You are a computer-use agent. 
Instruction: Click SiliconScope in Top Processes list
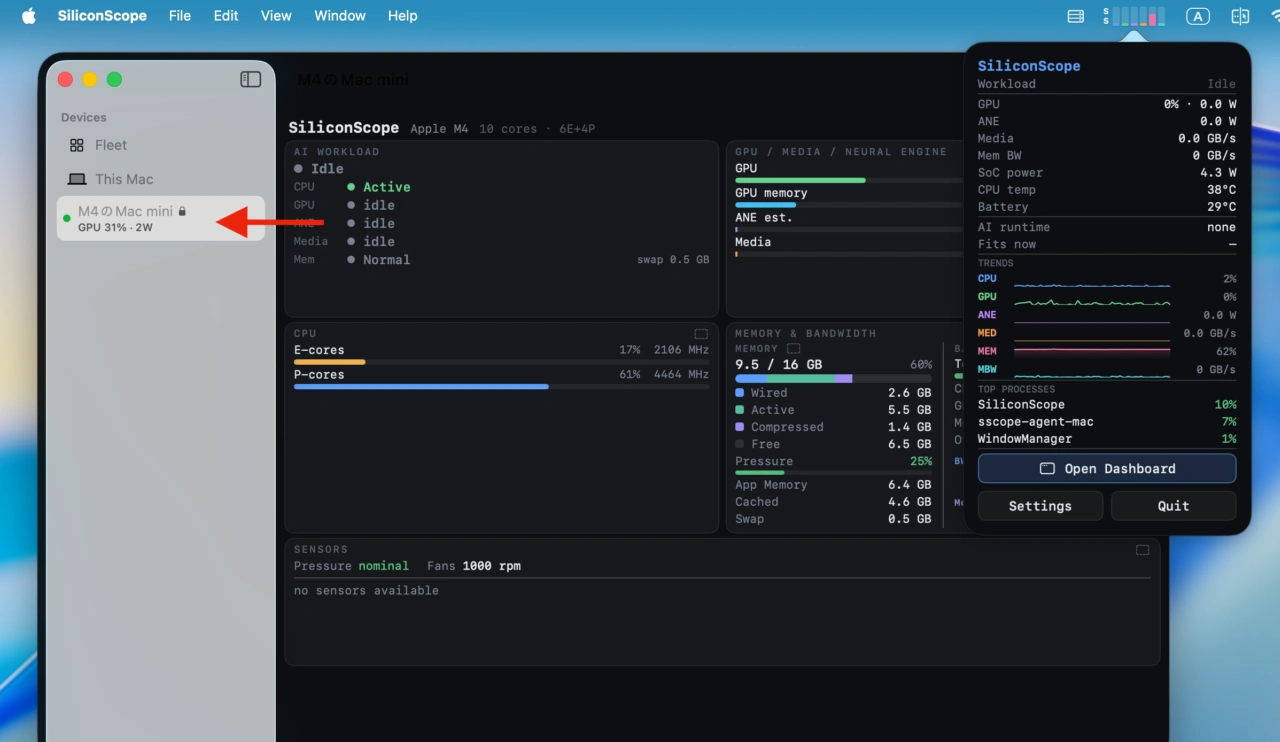coord(1021,405)
